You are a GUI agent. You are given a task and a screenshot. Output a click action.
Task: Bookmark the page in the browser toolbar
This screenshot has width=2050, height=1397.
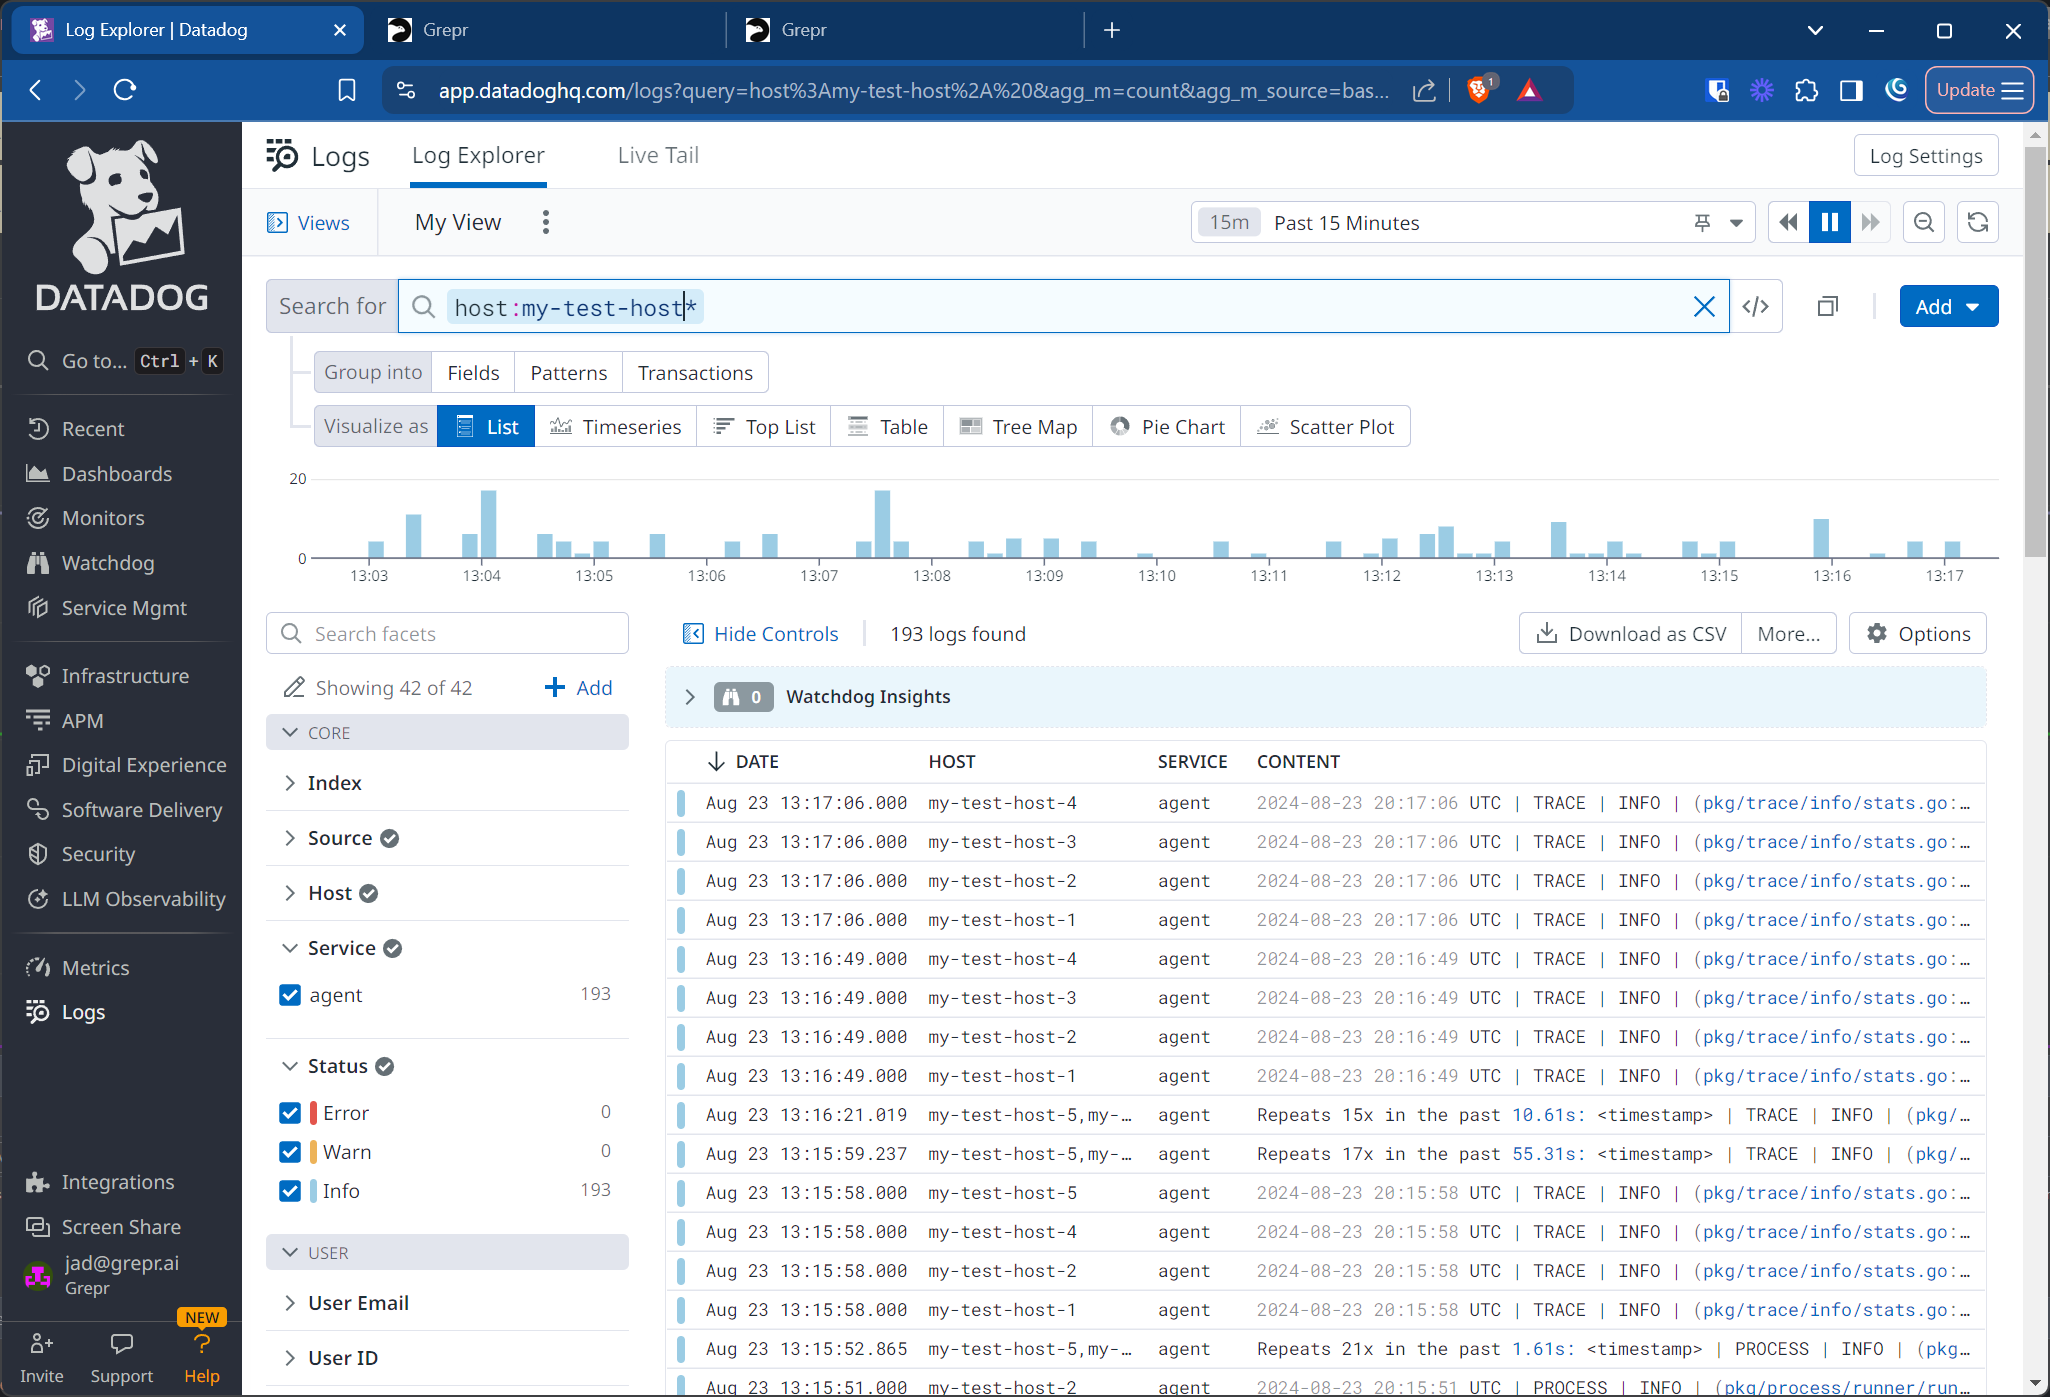[347, 91]
